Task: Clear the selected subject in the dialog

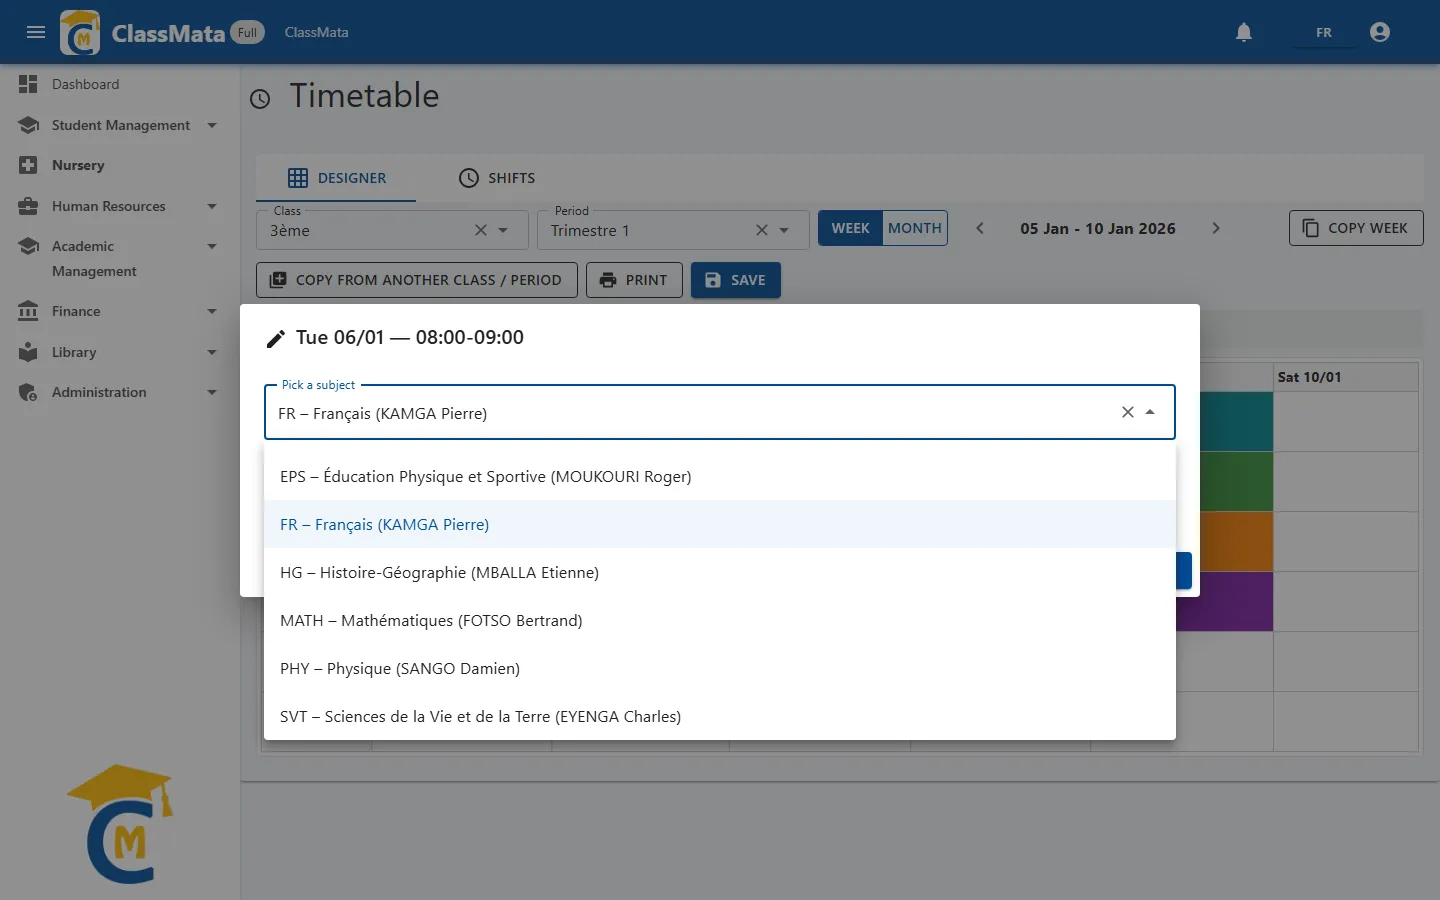Action: point(1127,412)
